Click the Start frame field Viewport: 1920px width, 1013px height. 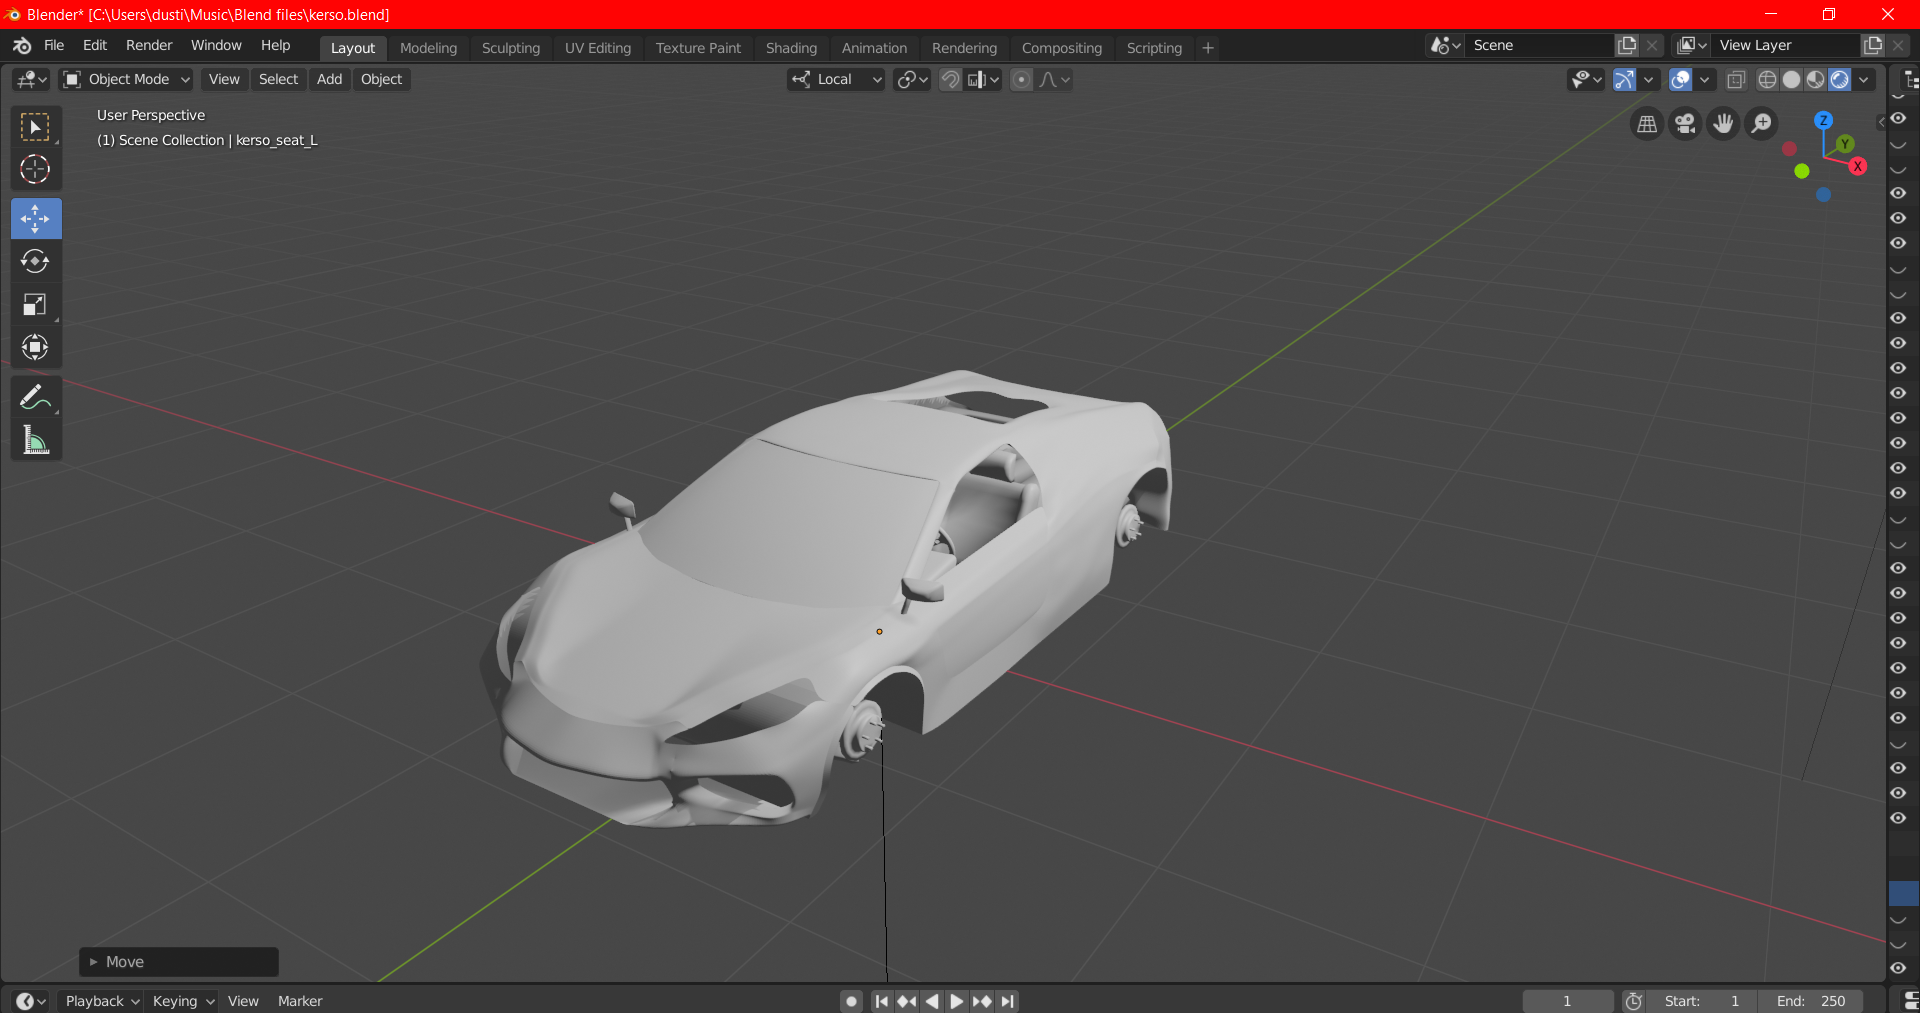tap(1702, 1001)
